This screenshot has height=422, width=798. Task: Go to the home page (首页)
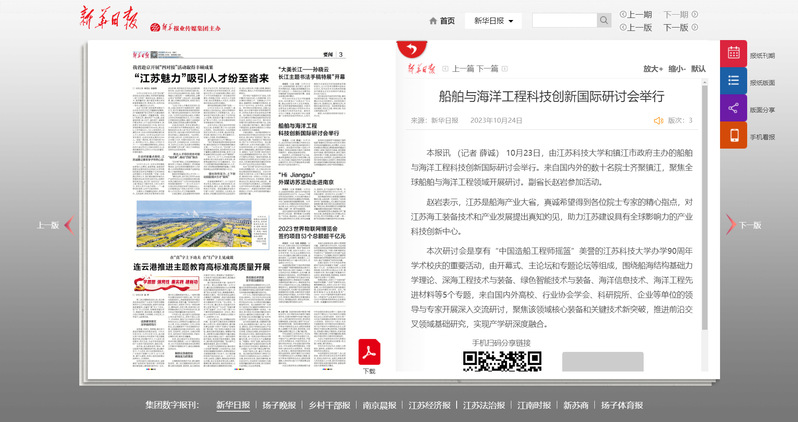[x=441, y=20]
